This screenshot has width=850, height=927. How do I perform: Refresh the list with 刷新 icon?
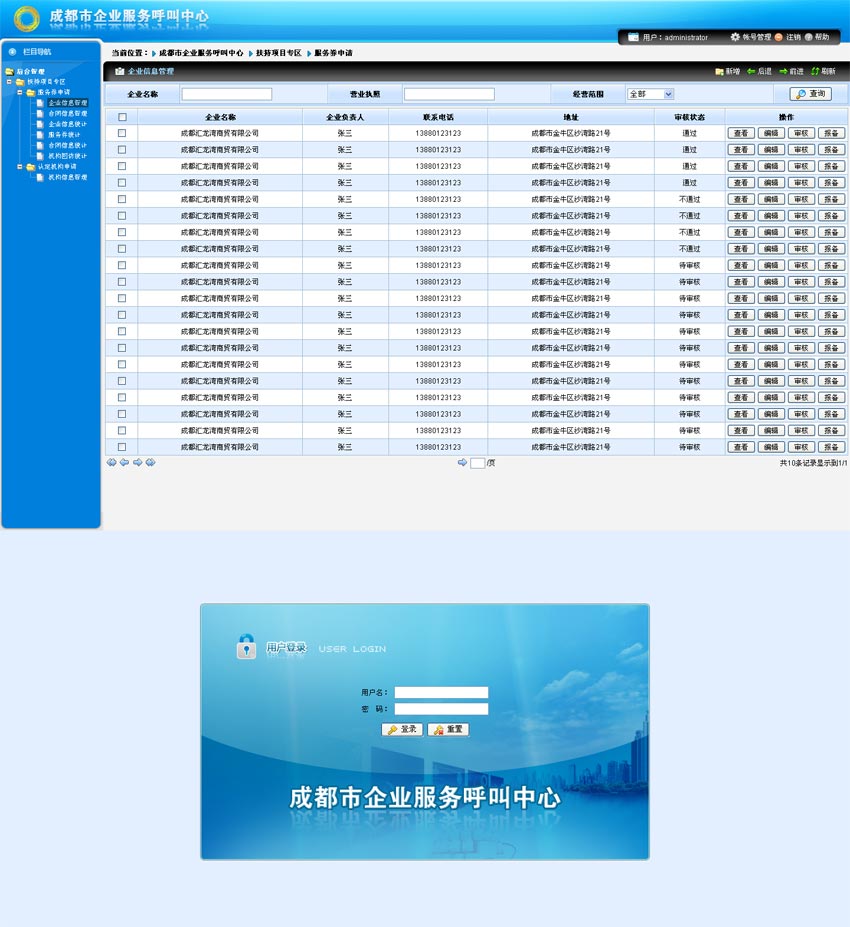click(x=815, y=72)
